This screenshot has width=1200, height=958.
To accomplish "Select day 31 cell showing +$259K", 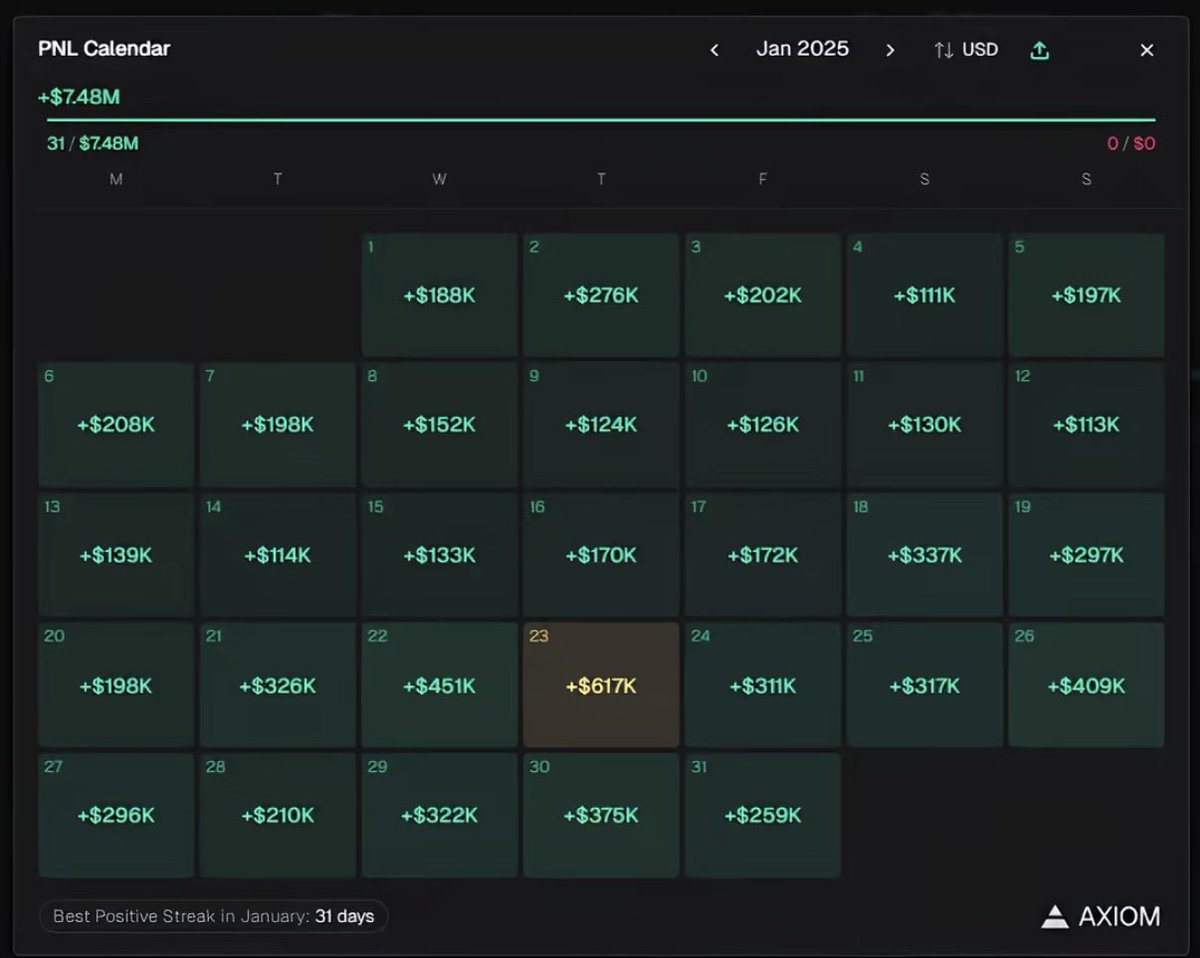I will coord(763,815).
